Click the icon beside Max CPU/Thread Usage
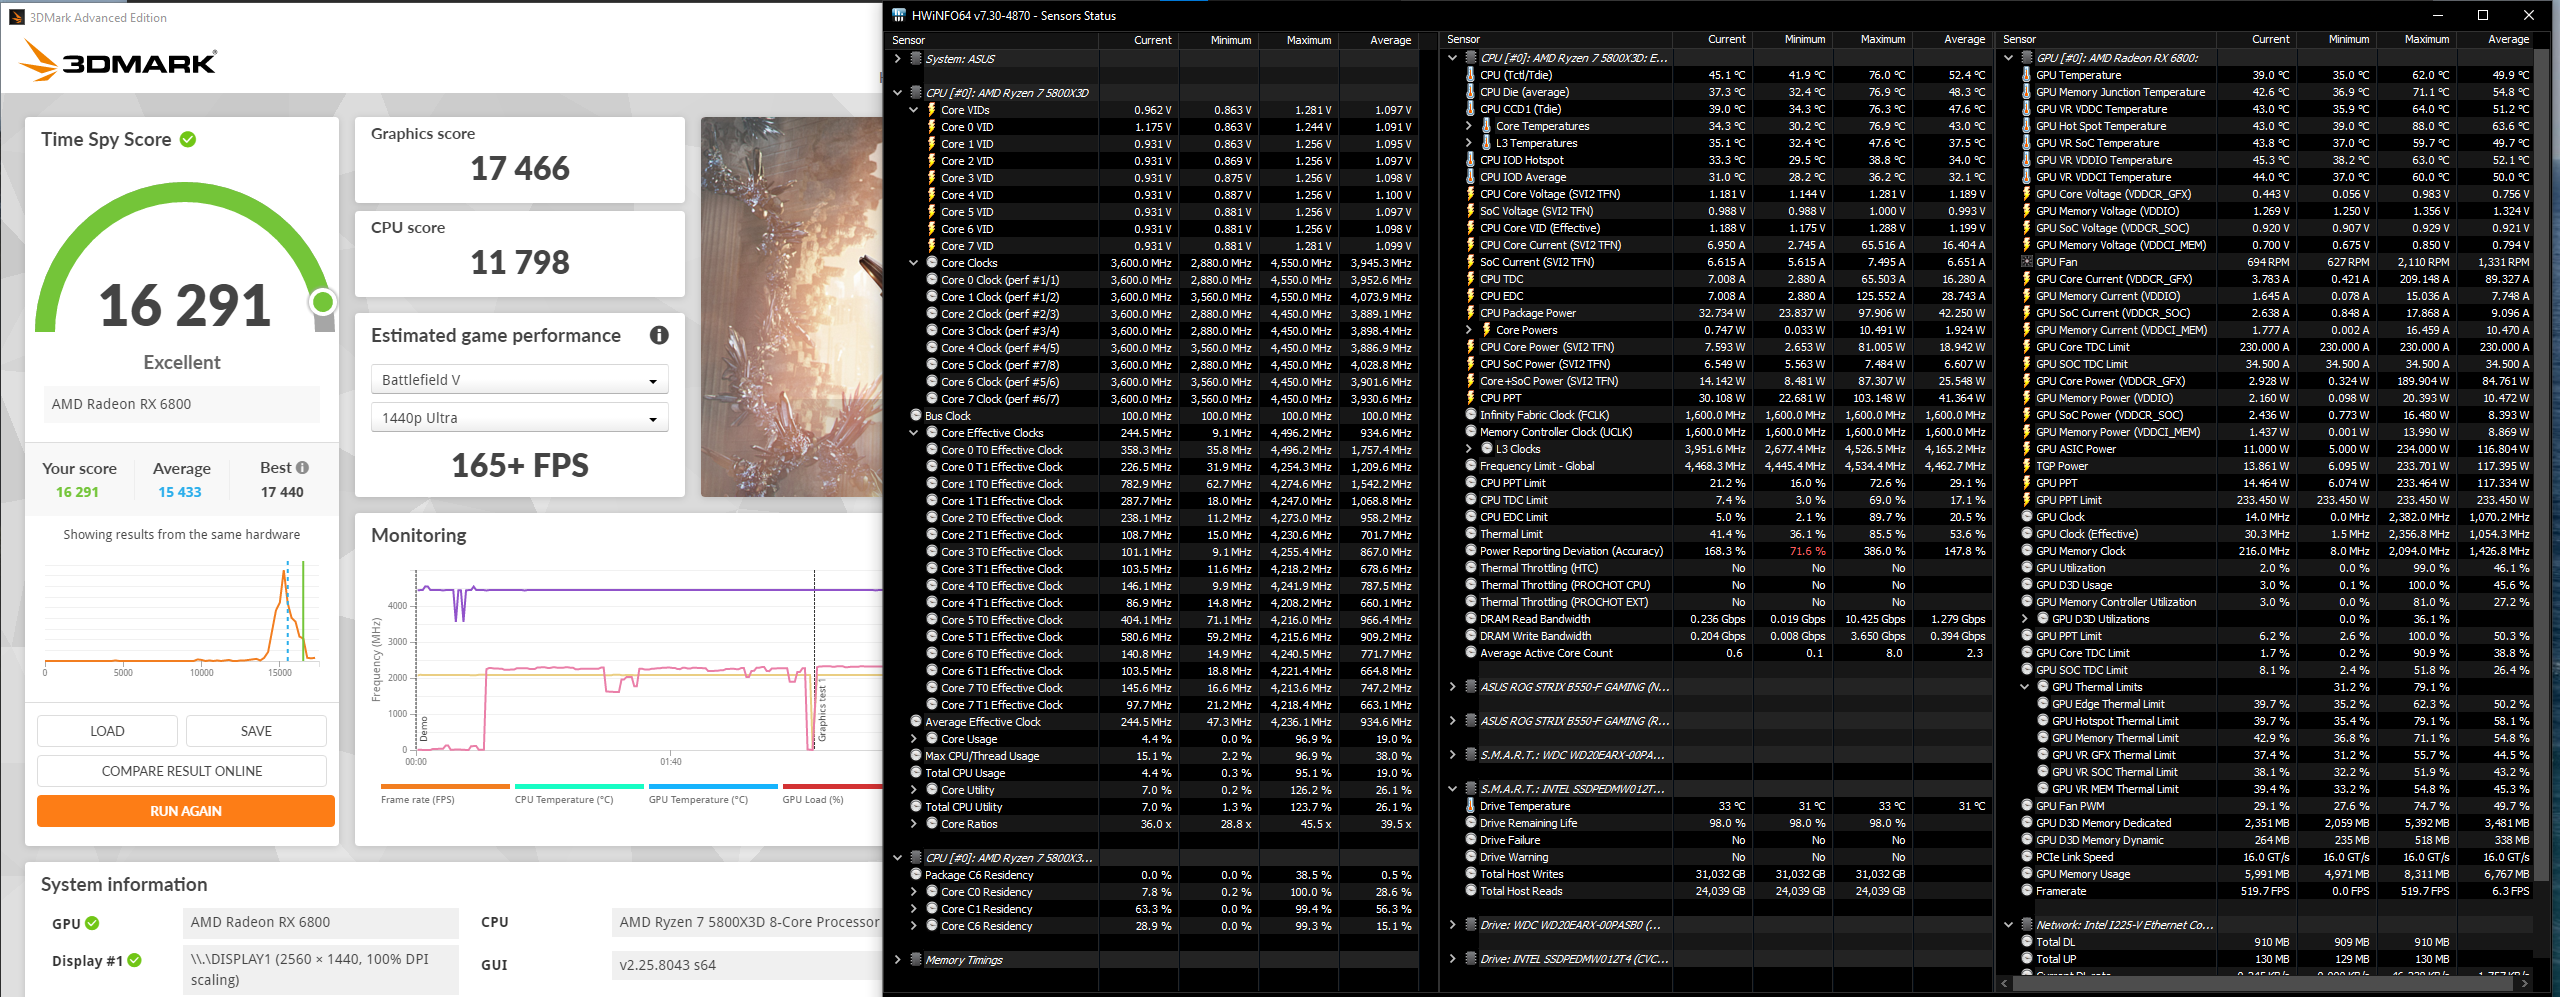2560x997 pixels. tap(915, 756)
